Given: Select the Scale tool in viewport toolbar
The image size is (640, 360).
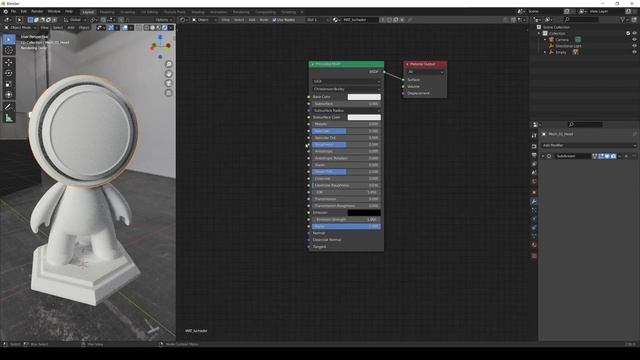Looking at the screenshot, I should [9, 84].
